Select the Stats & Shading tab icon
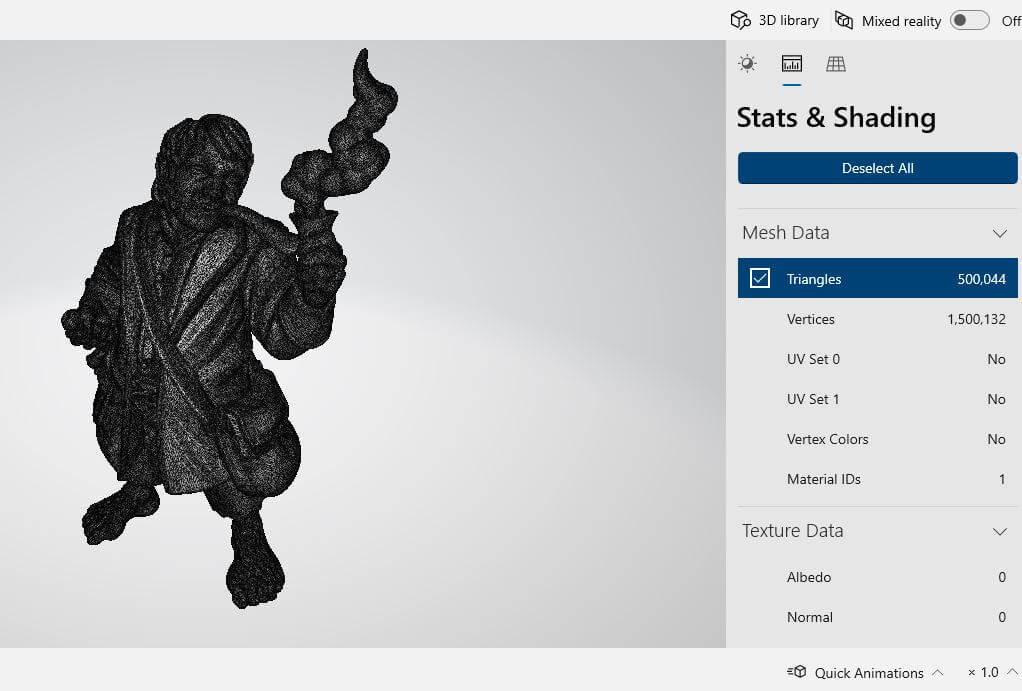This screenshot has height=691, width=1022. pos(791,64)
